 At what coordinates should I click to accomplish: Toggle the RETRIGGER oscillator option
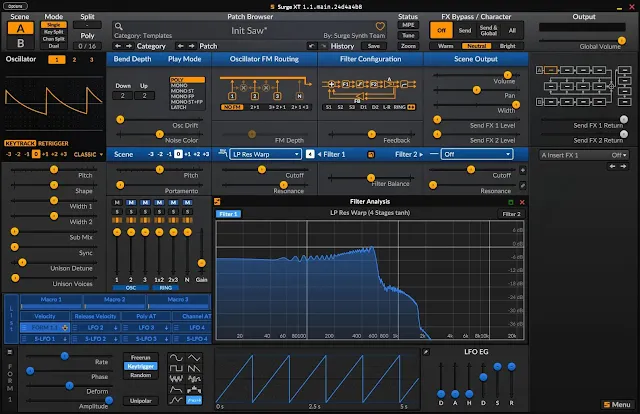pos(53,143)
